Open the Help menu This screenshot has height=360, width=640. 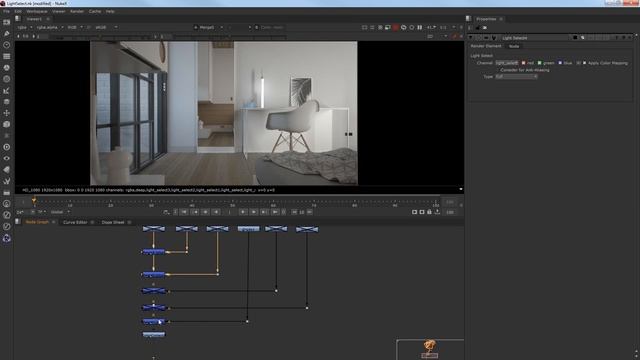[x=110, y=11]
